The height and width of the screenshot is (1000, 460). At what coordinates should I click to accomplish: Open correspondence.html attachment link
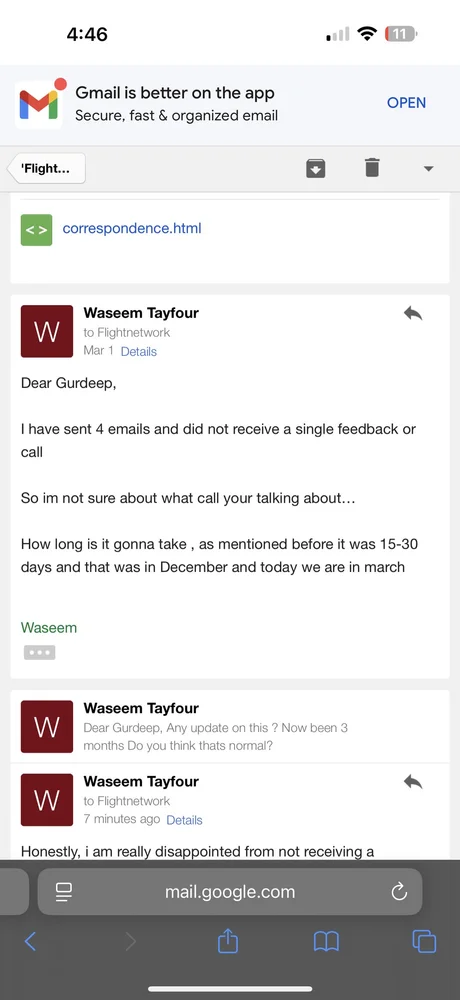(x=132, y=228)
